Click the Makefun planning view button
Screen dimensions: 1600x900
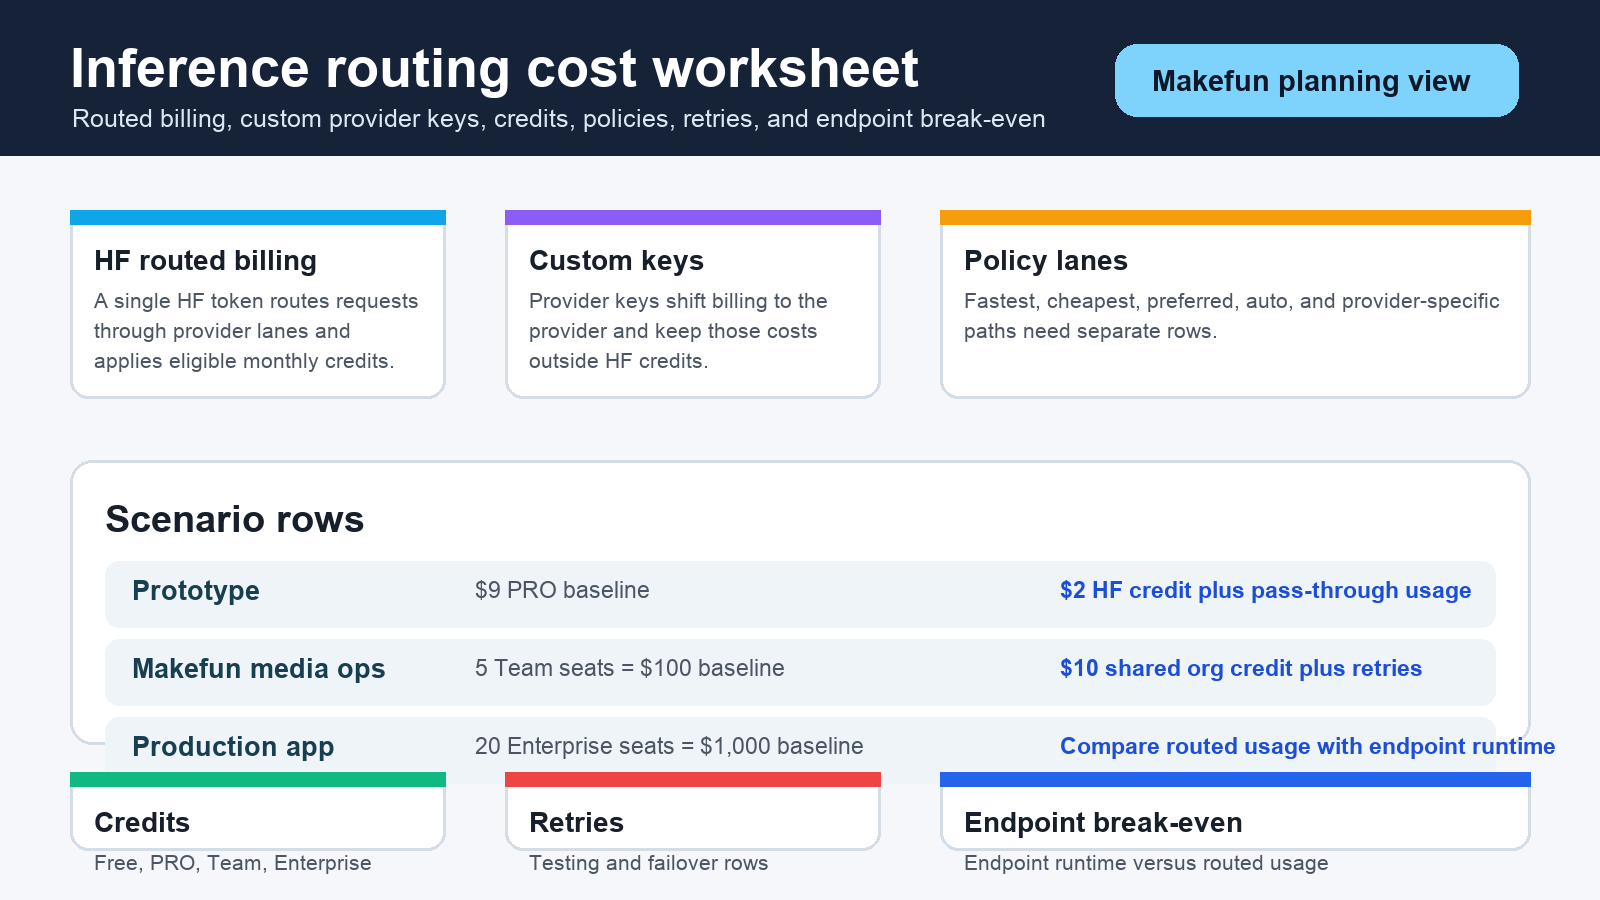(x=1316, y=80)
